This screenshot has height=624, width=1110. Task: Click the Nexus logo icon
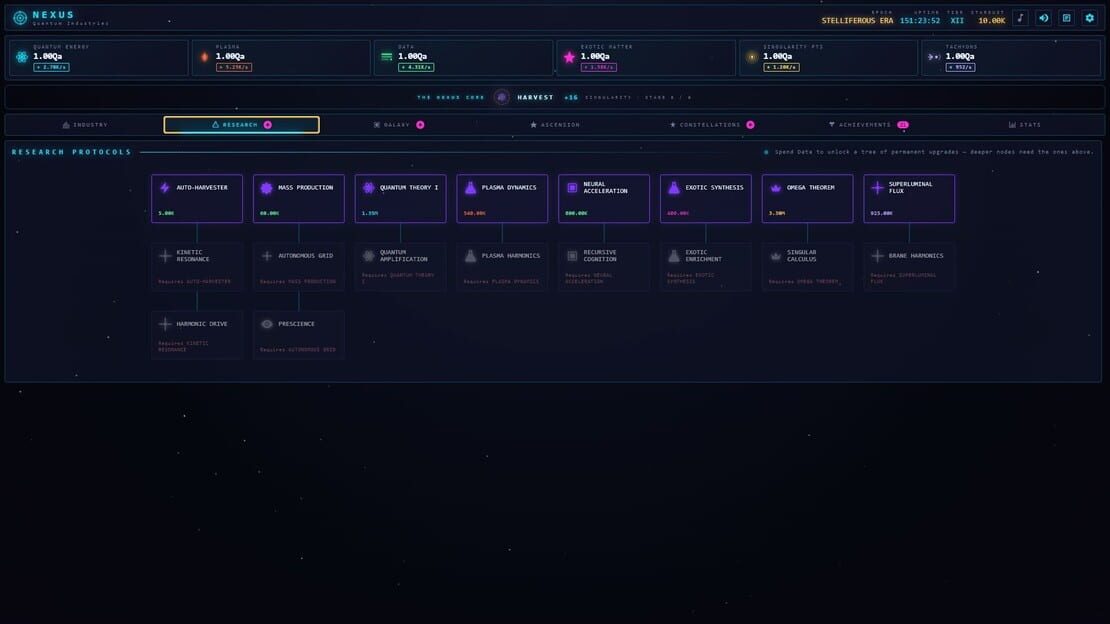tap(20, 18)
